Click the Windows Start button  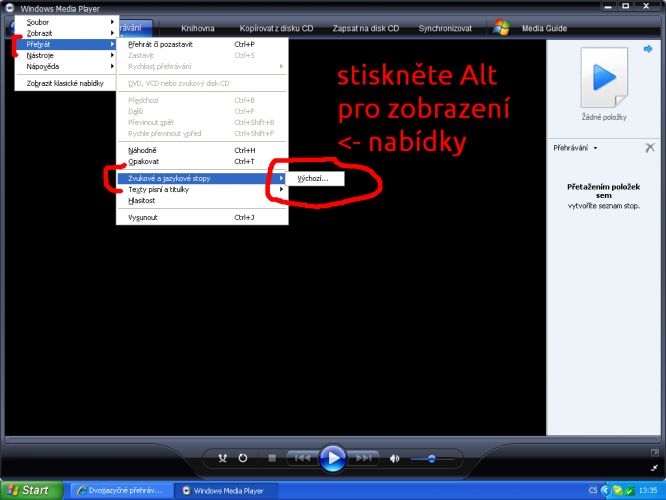pyautogui.click(x=31, y=490)
